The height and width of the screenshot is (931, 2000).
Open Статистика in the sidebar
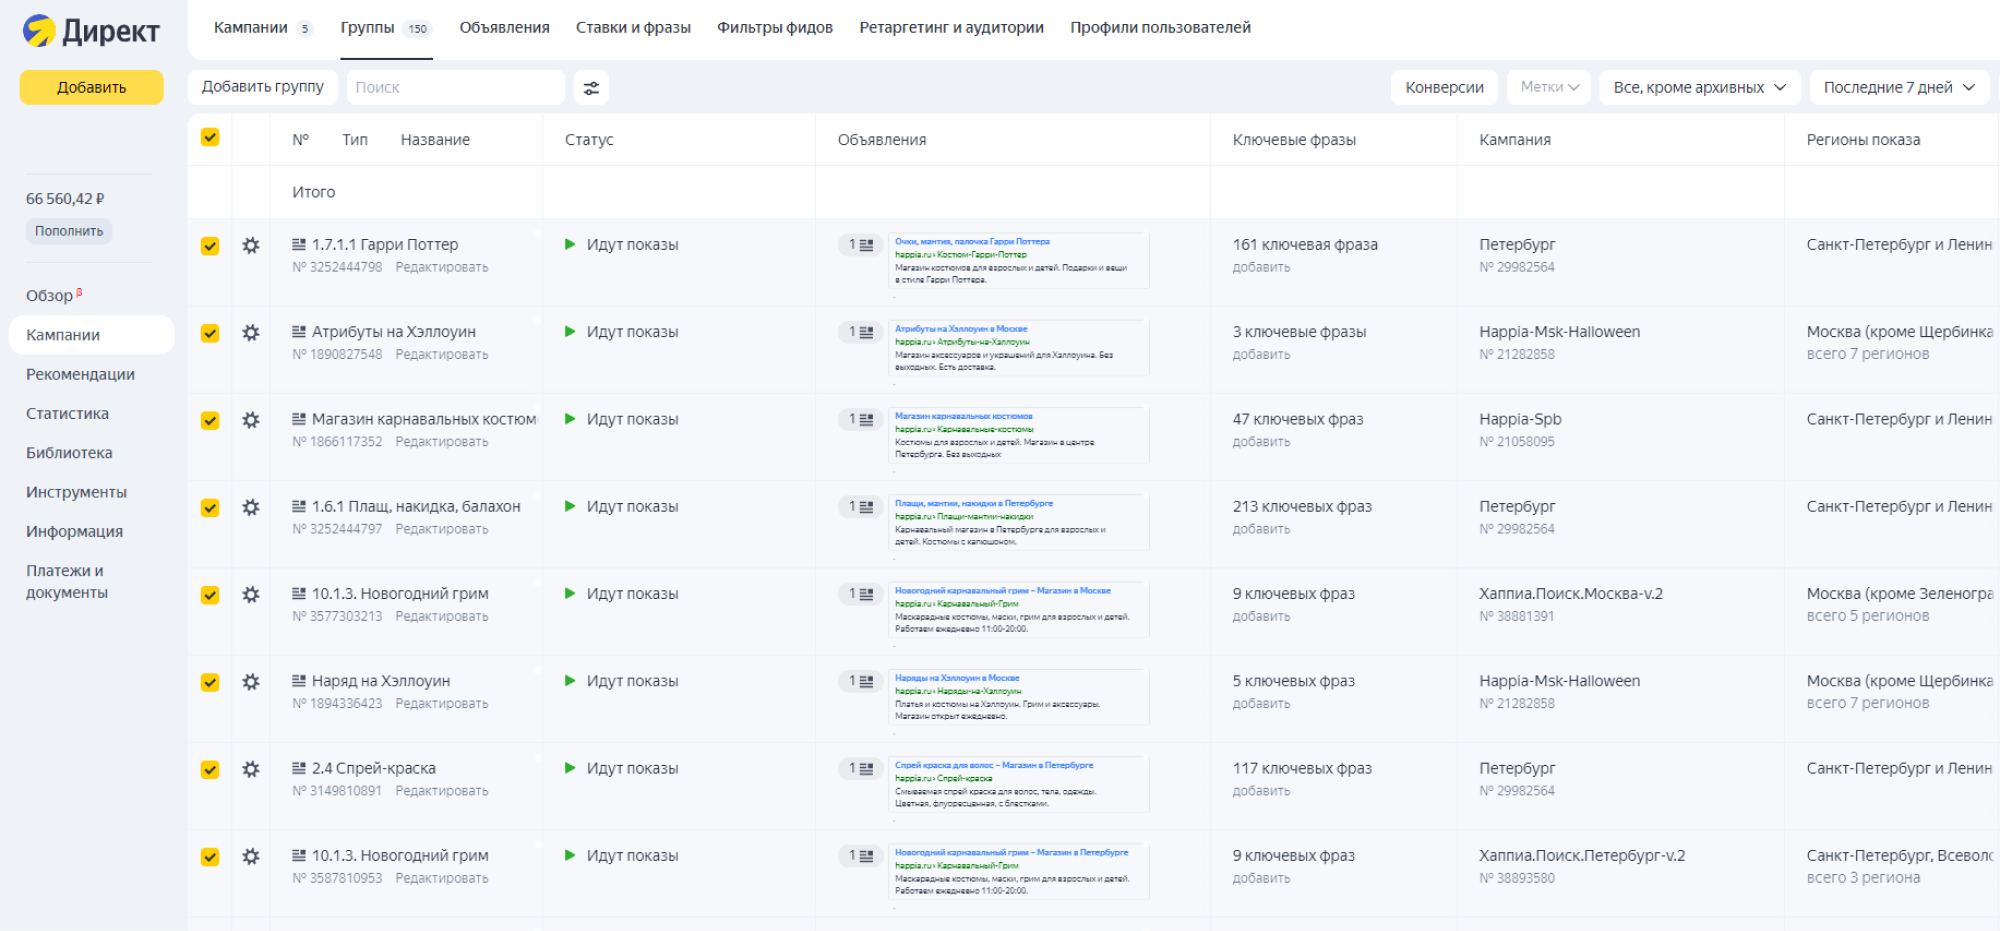(x=67, y=413)
